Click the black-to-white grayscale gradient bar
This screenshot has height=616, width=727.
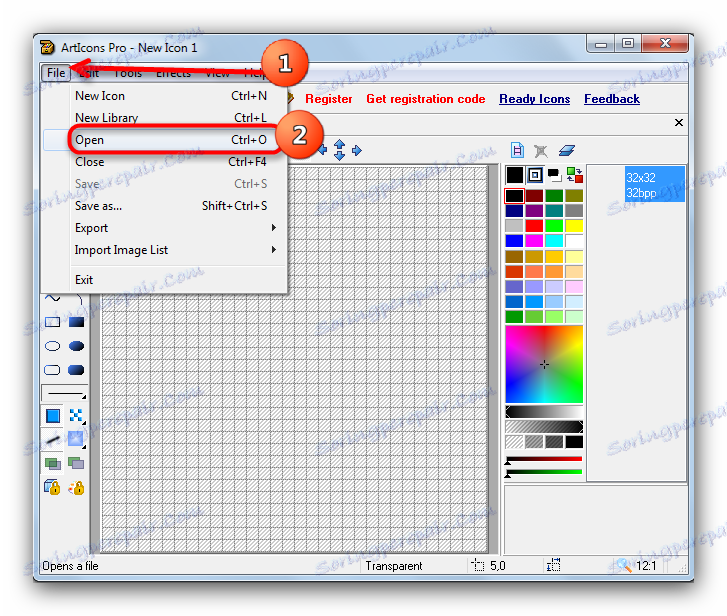pyautogui.click(x=544, y=412)
